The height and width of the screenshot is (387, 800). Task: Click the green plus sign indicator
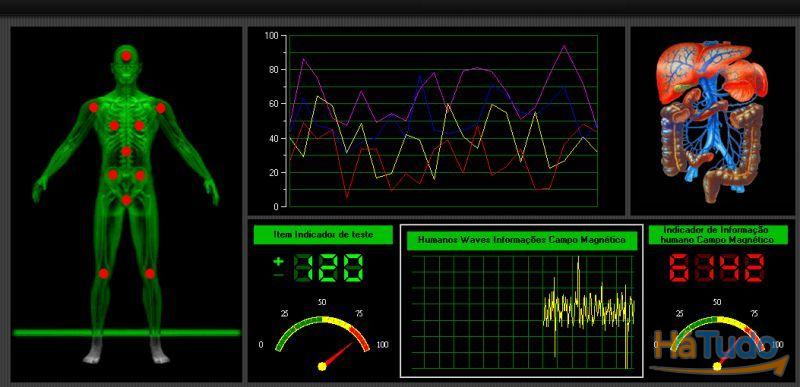(x=278, y=262)
